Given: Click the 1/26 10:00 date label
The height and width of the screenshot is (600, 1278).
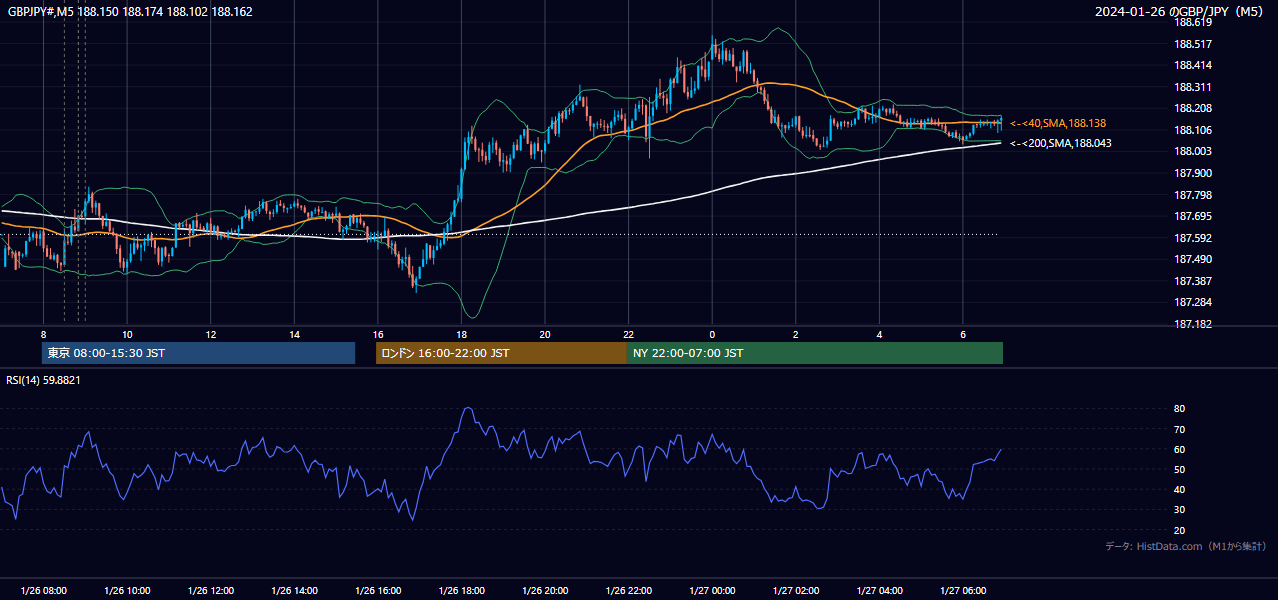Looking at the screenshot, I should [x=127, y=590].
